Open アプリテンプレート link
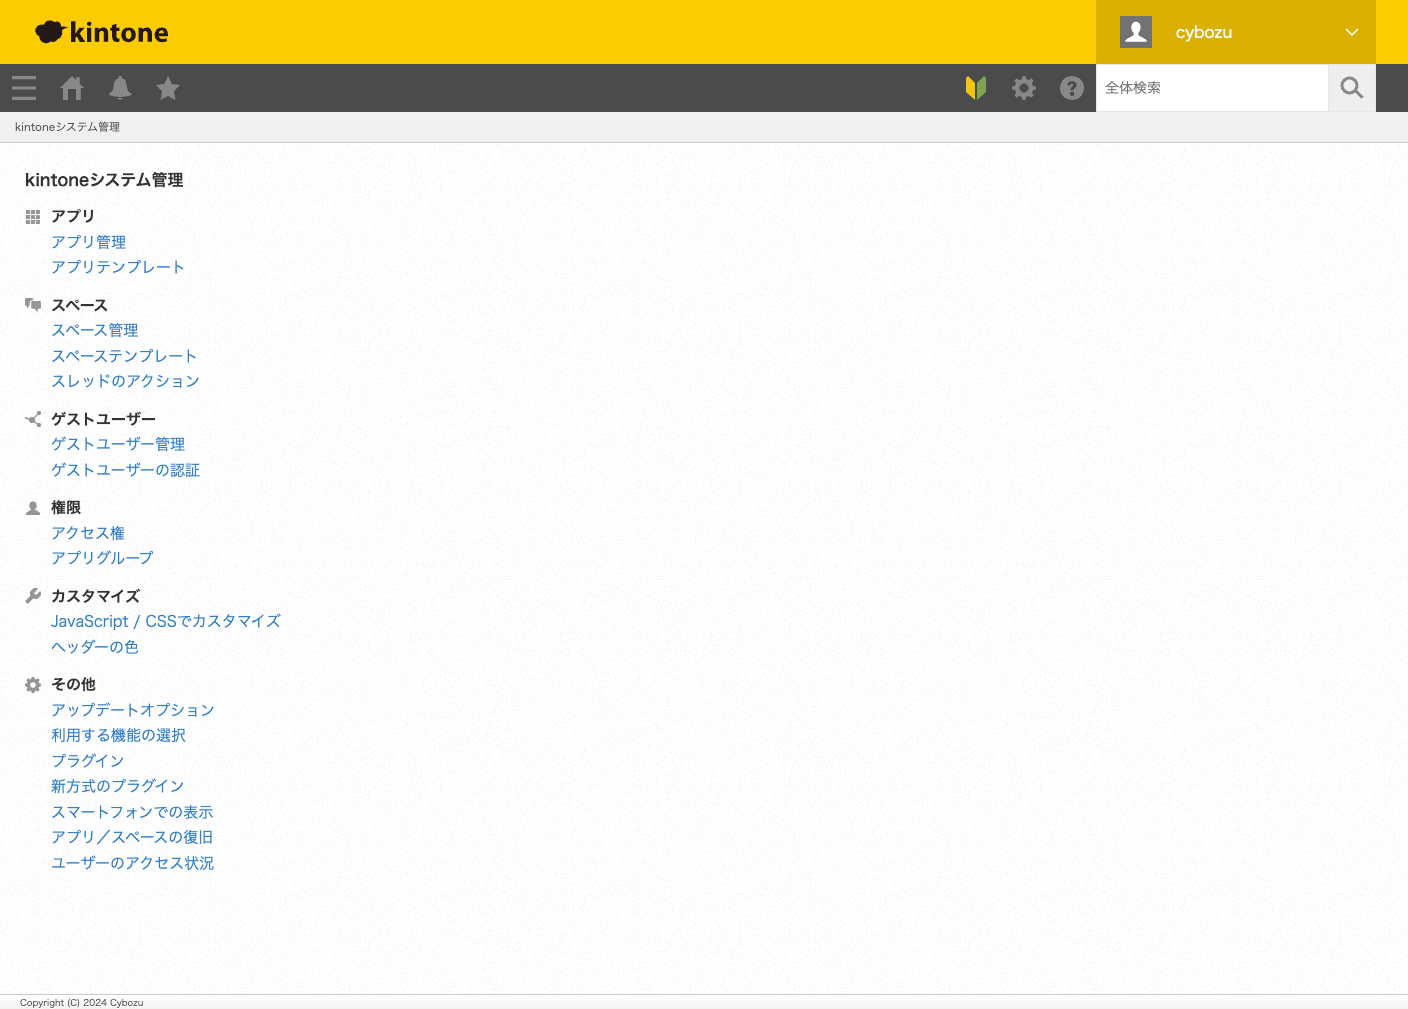Screen dimensions: 1408x1009 click(x=118, y=267)
